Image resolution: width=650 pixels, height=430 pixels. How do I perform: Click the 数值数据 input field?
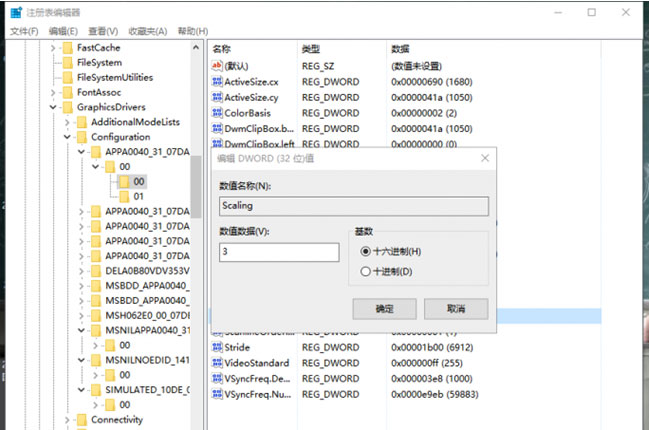click(279, 252)
